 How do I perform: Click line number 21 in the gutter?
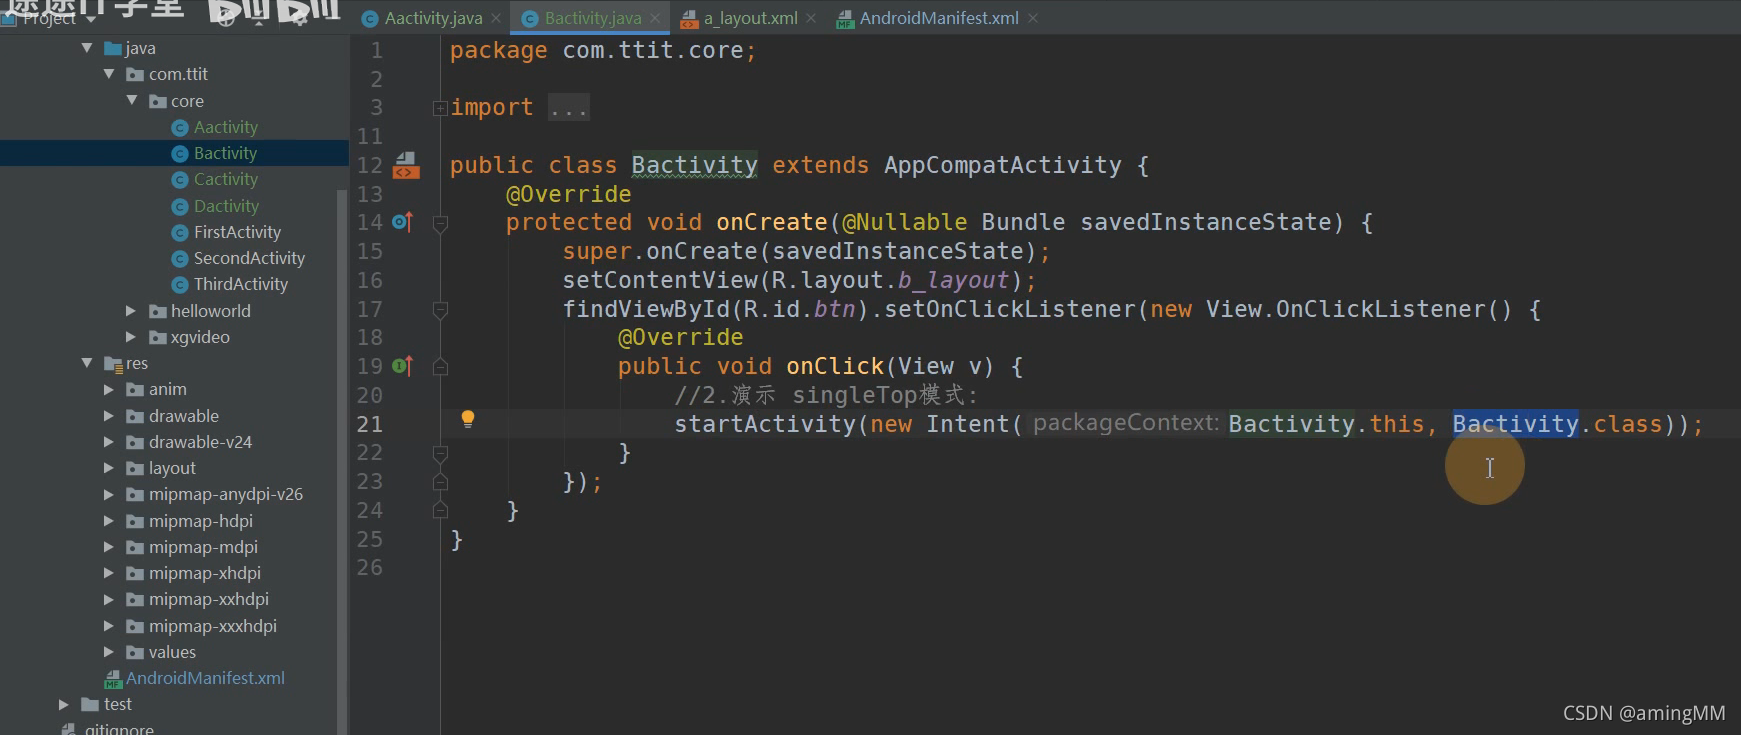point(370,424)
